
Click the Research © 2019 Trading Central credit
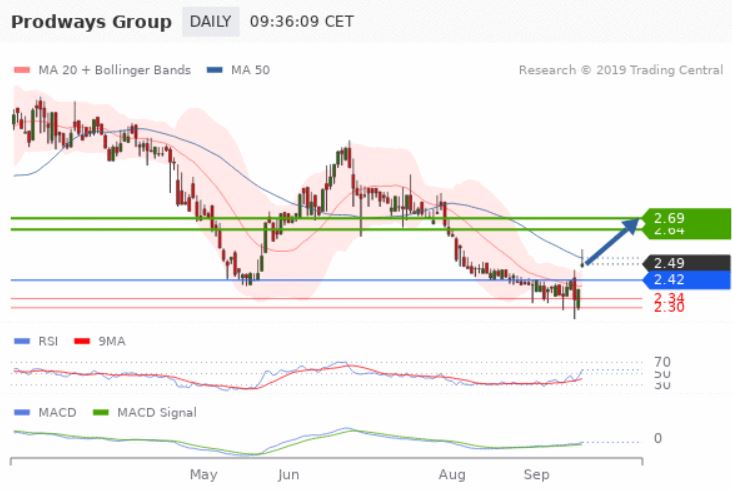pos(621,70)
